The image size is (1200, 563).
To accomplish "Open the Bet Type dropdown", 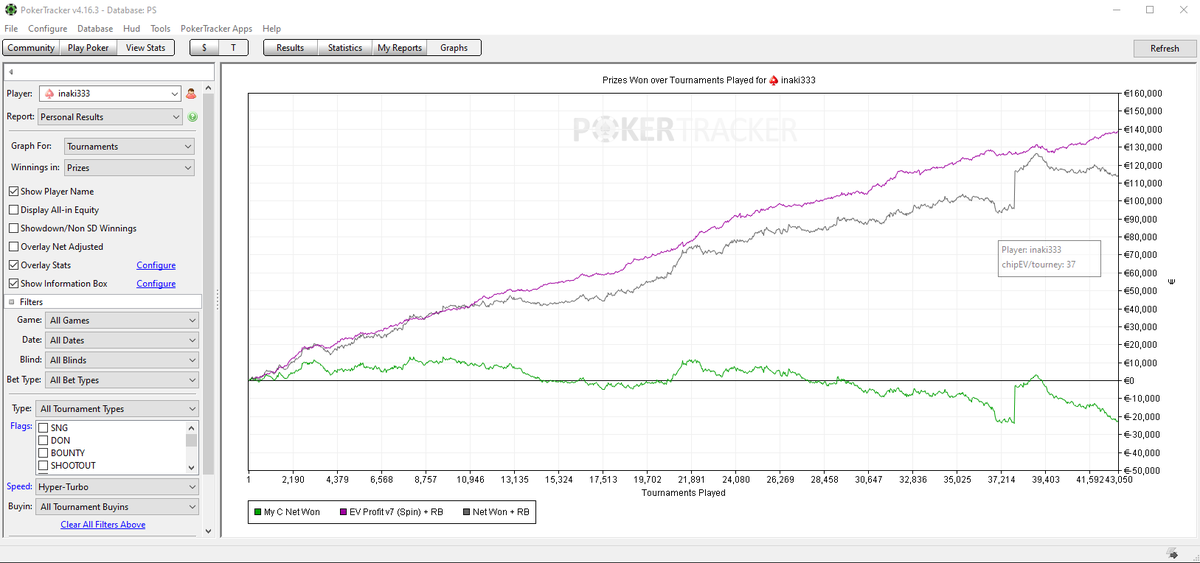I will click(x=122, y=380).
